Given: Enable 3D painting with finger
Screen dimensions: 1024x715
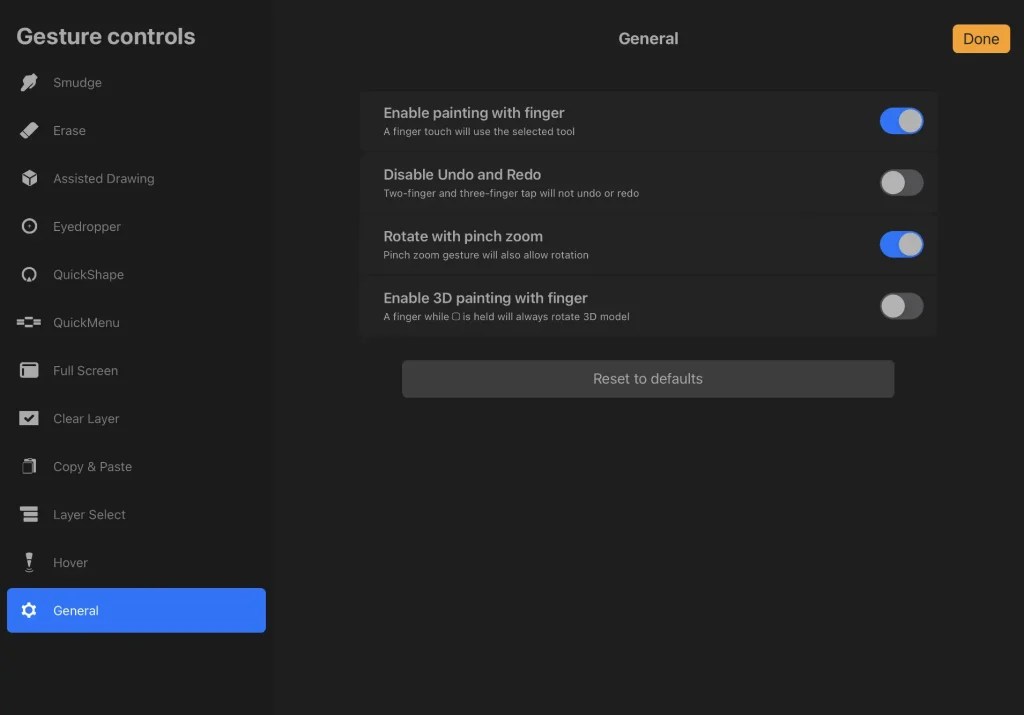Looking at the screenshot, I should 901,306.
